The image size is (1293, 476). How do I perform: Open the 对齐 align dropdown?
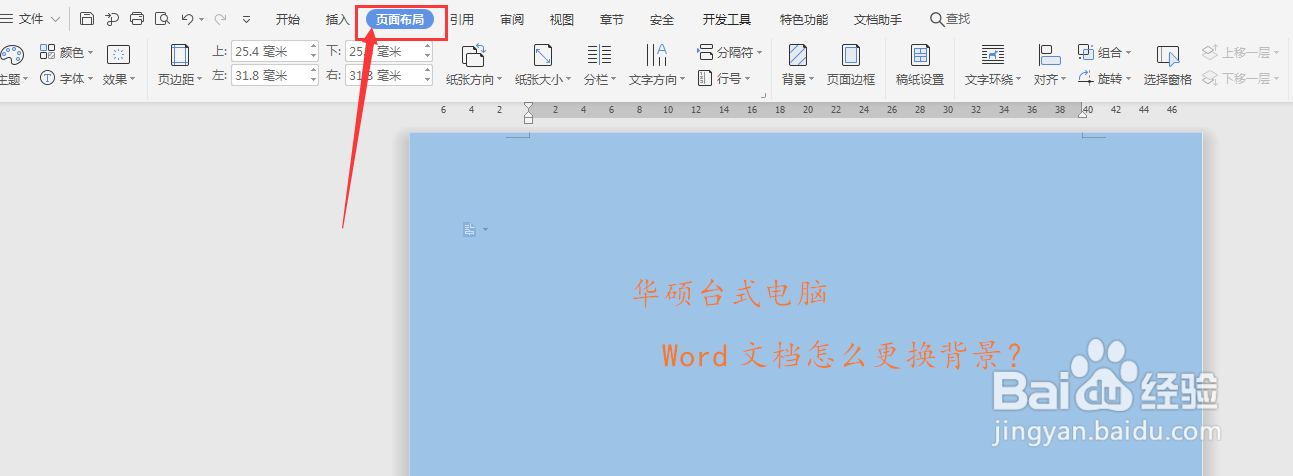(x=1049, y=65)
